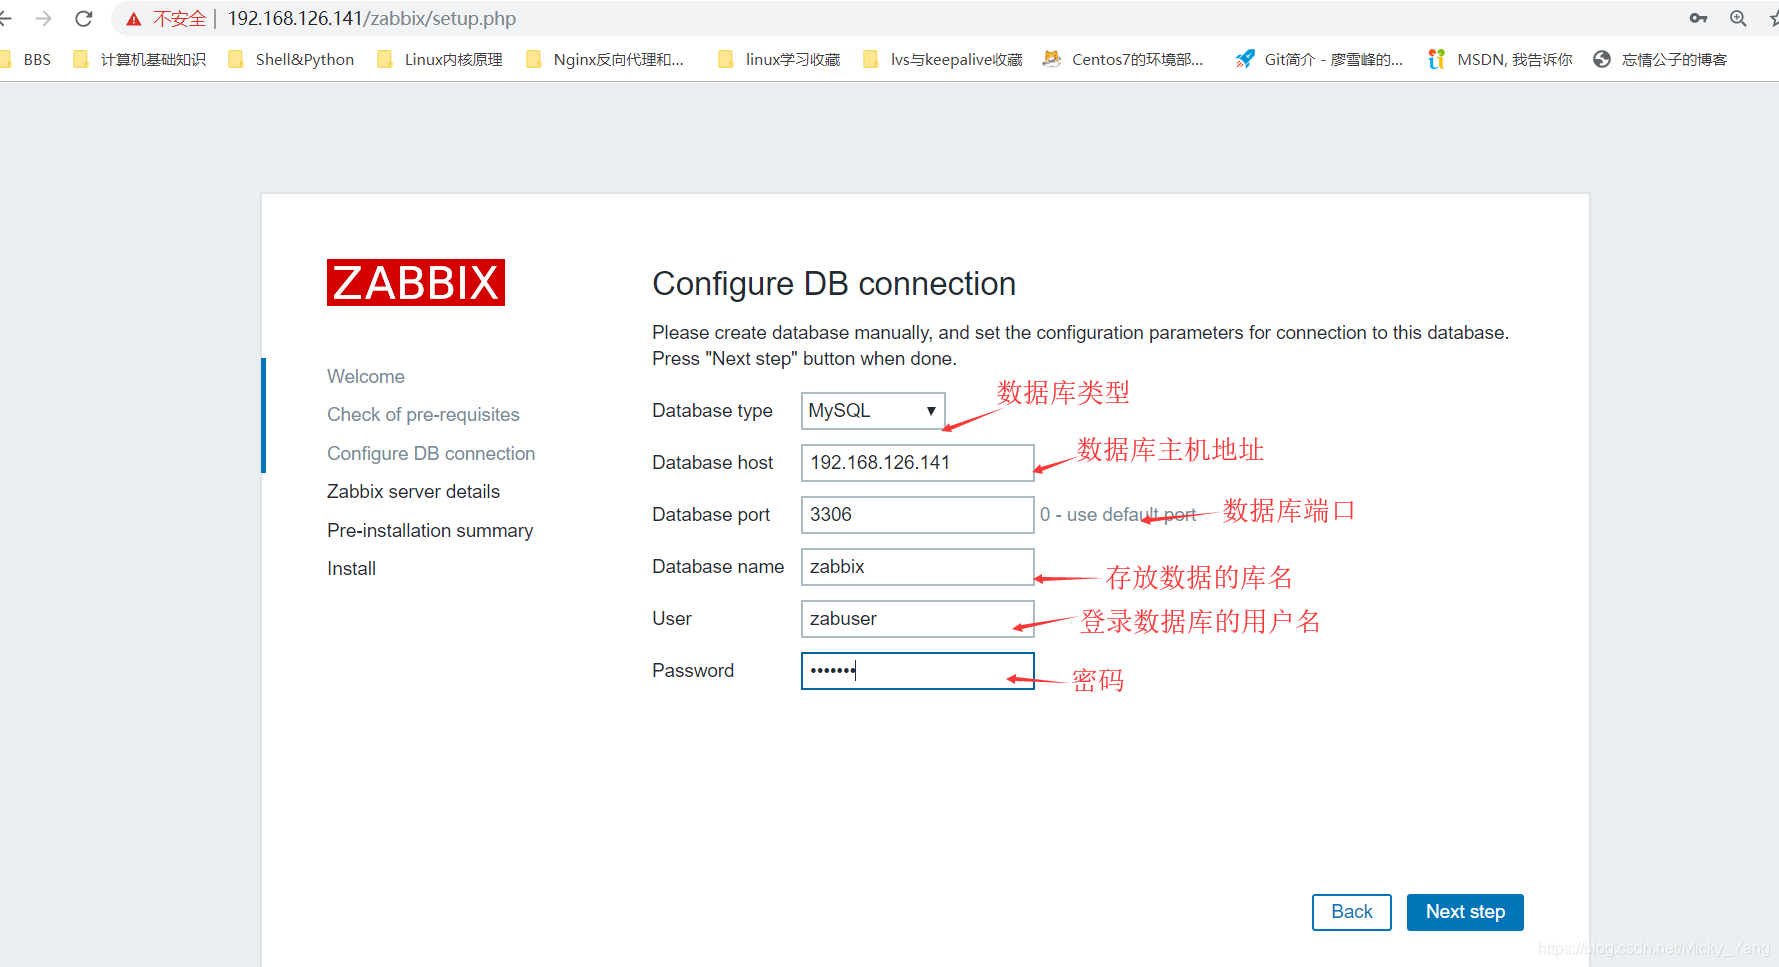The height and width of the screenshot is (967, 1779).
Task: Click the Configure DB connection heading
Action: [834, 284]
